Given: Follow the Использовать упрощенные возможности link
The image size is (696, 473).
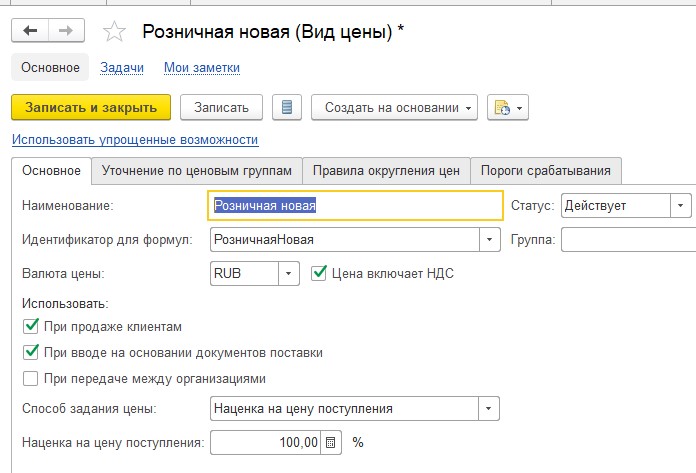Looking at the screenshot, I should coord(135,140).
